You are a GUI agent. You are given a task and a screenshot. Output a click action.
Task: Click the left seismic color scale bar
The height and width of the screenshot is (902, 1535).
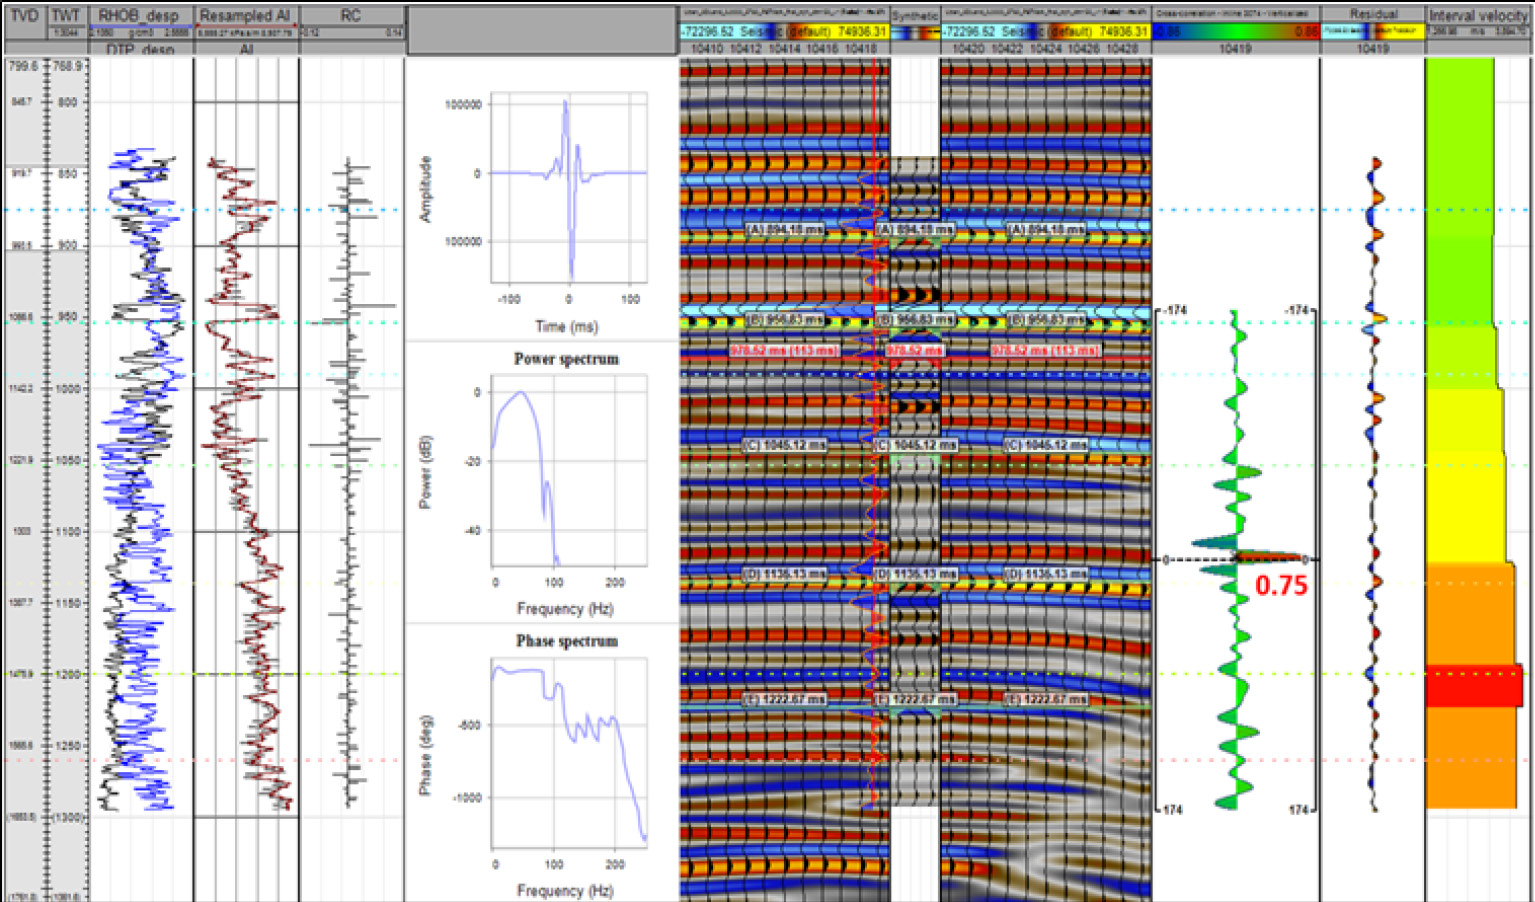pyautogui.click(x=784, y=32)
